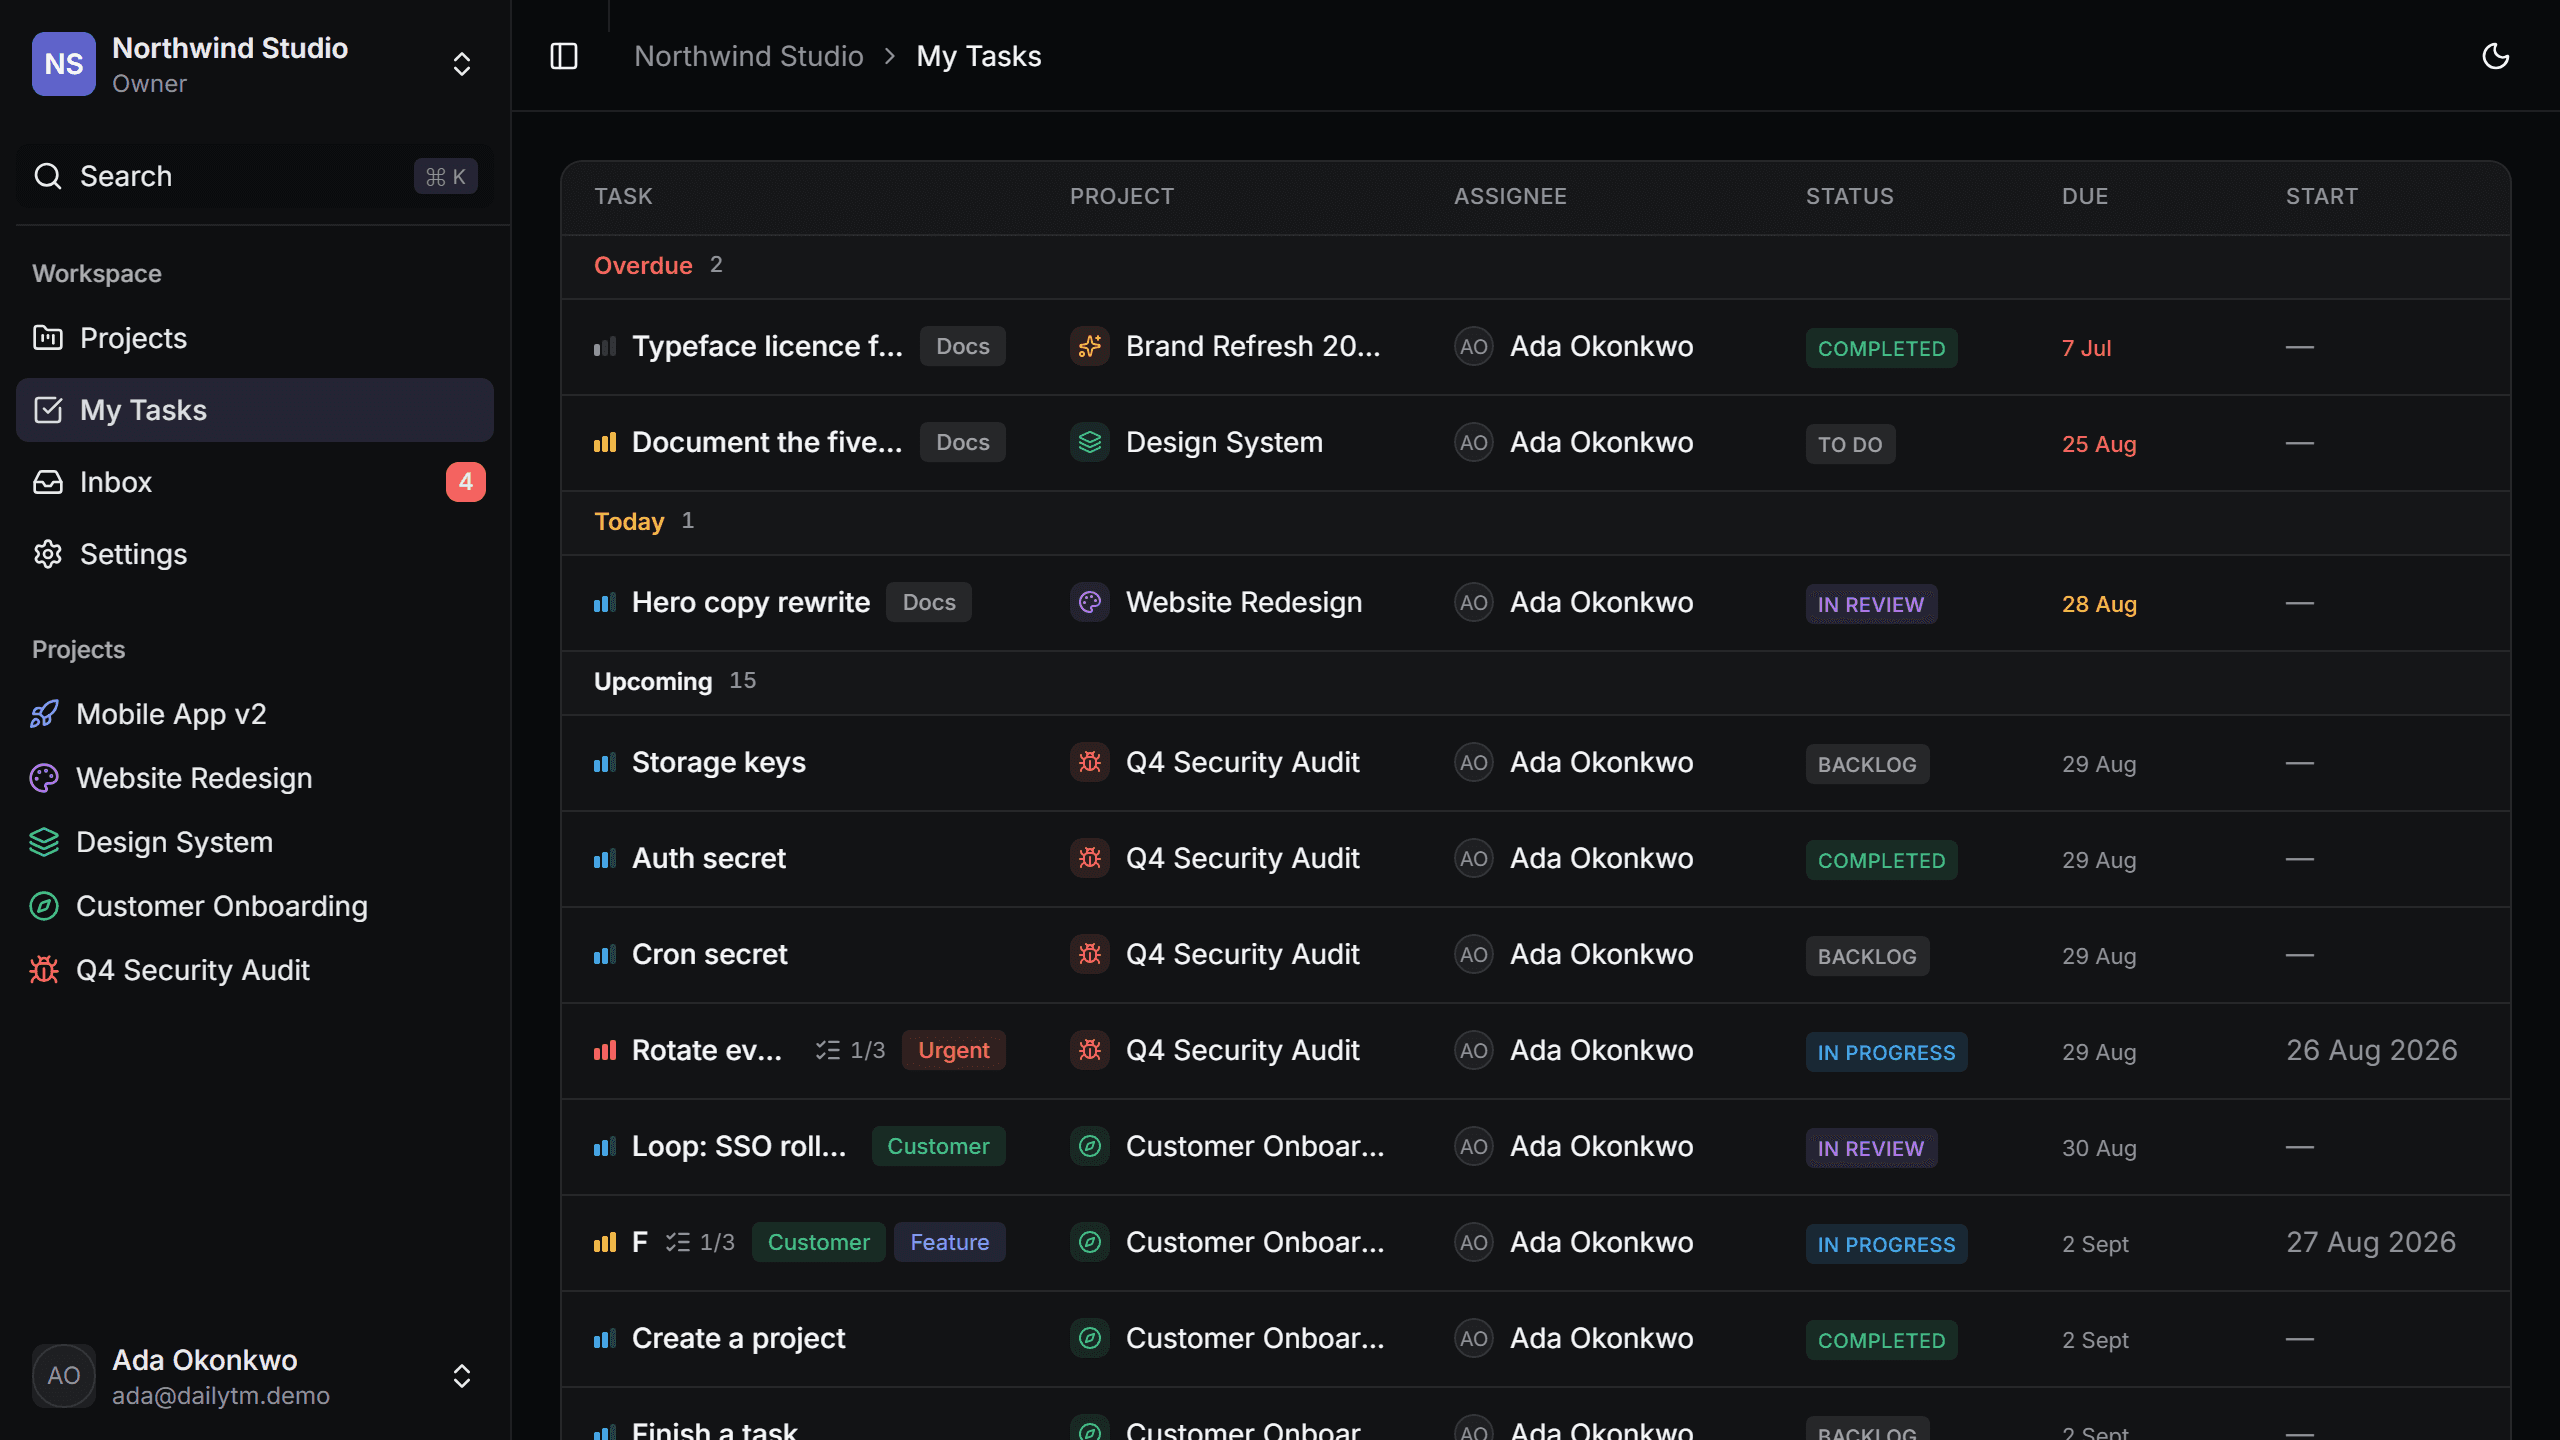Viewport: 2560px width, 1440px height.
Task: Open TO DO status of Document the five task
Action: 1850,444
